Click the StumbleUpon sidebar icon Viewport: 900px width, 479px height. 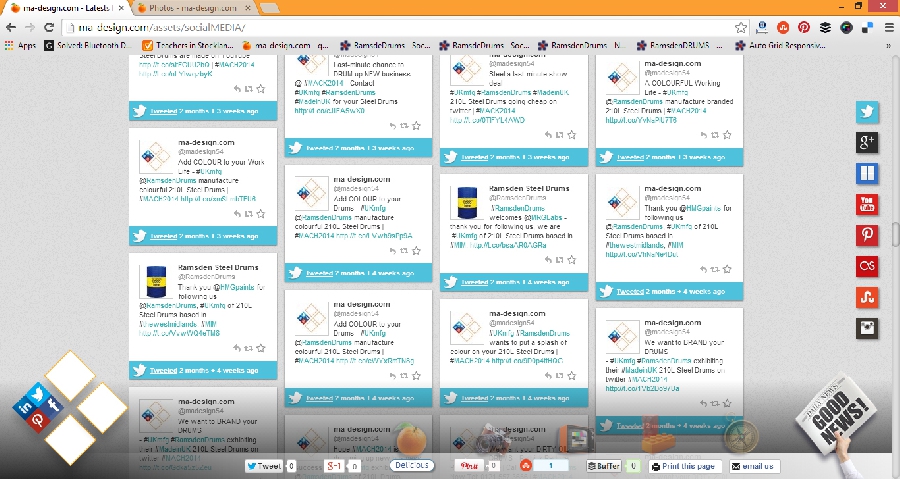click(867, 297)
